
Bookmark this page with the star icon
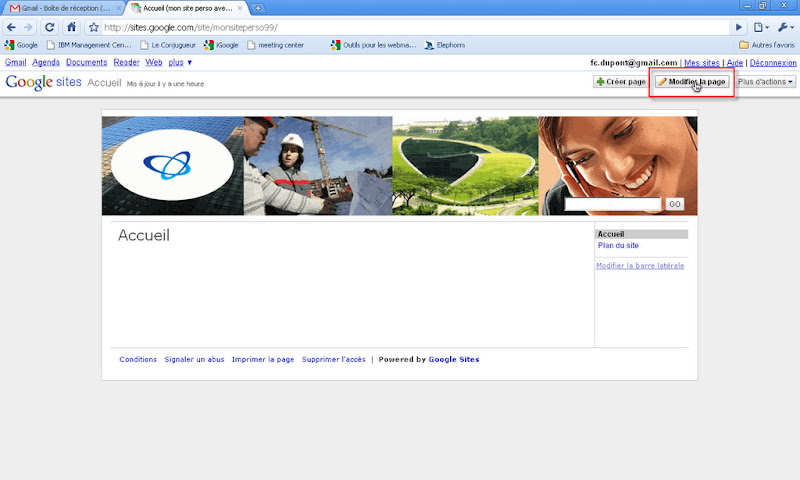coord(93,27)
